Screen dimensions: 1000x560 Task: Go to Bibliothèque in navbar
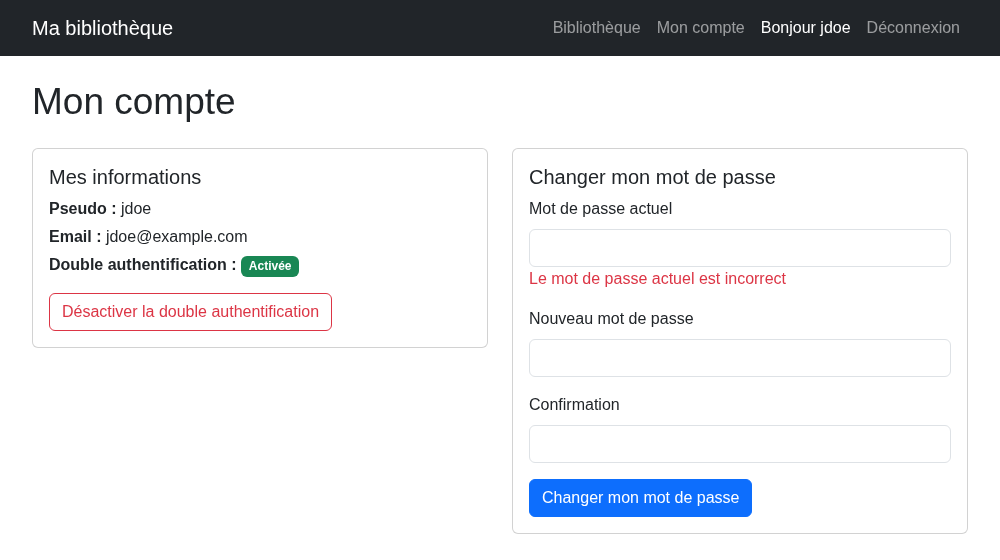pyautogui.click(x=596, y=27)
